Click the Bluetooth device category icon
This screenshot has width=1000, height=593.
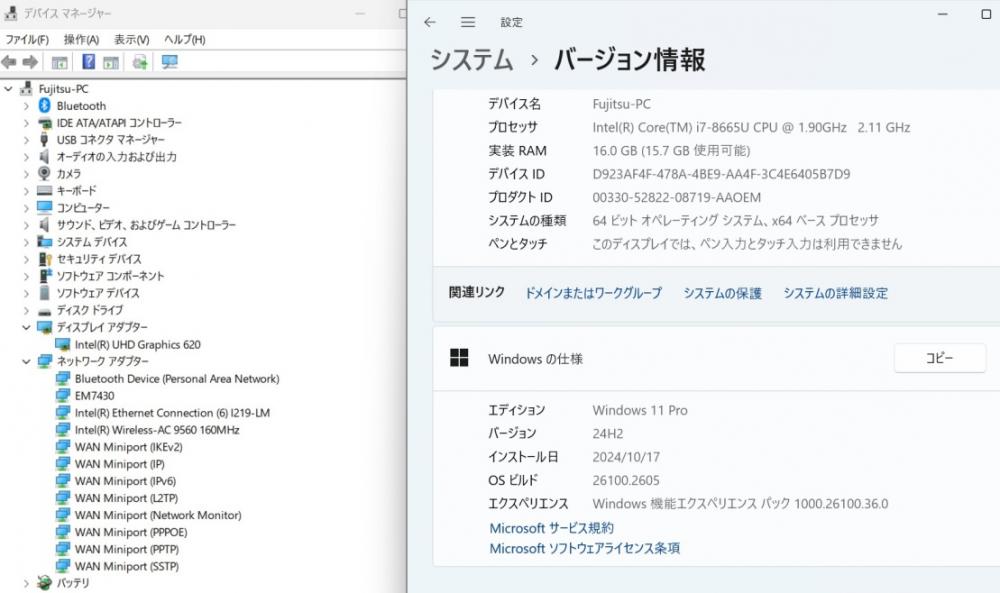pyautogui.click(x=44, y=105)
